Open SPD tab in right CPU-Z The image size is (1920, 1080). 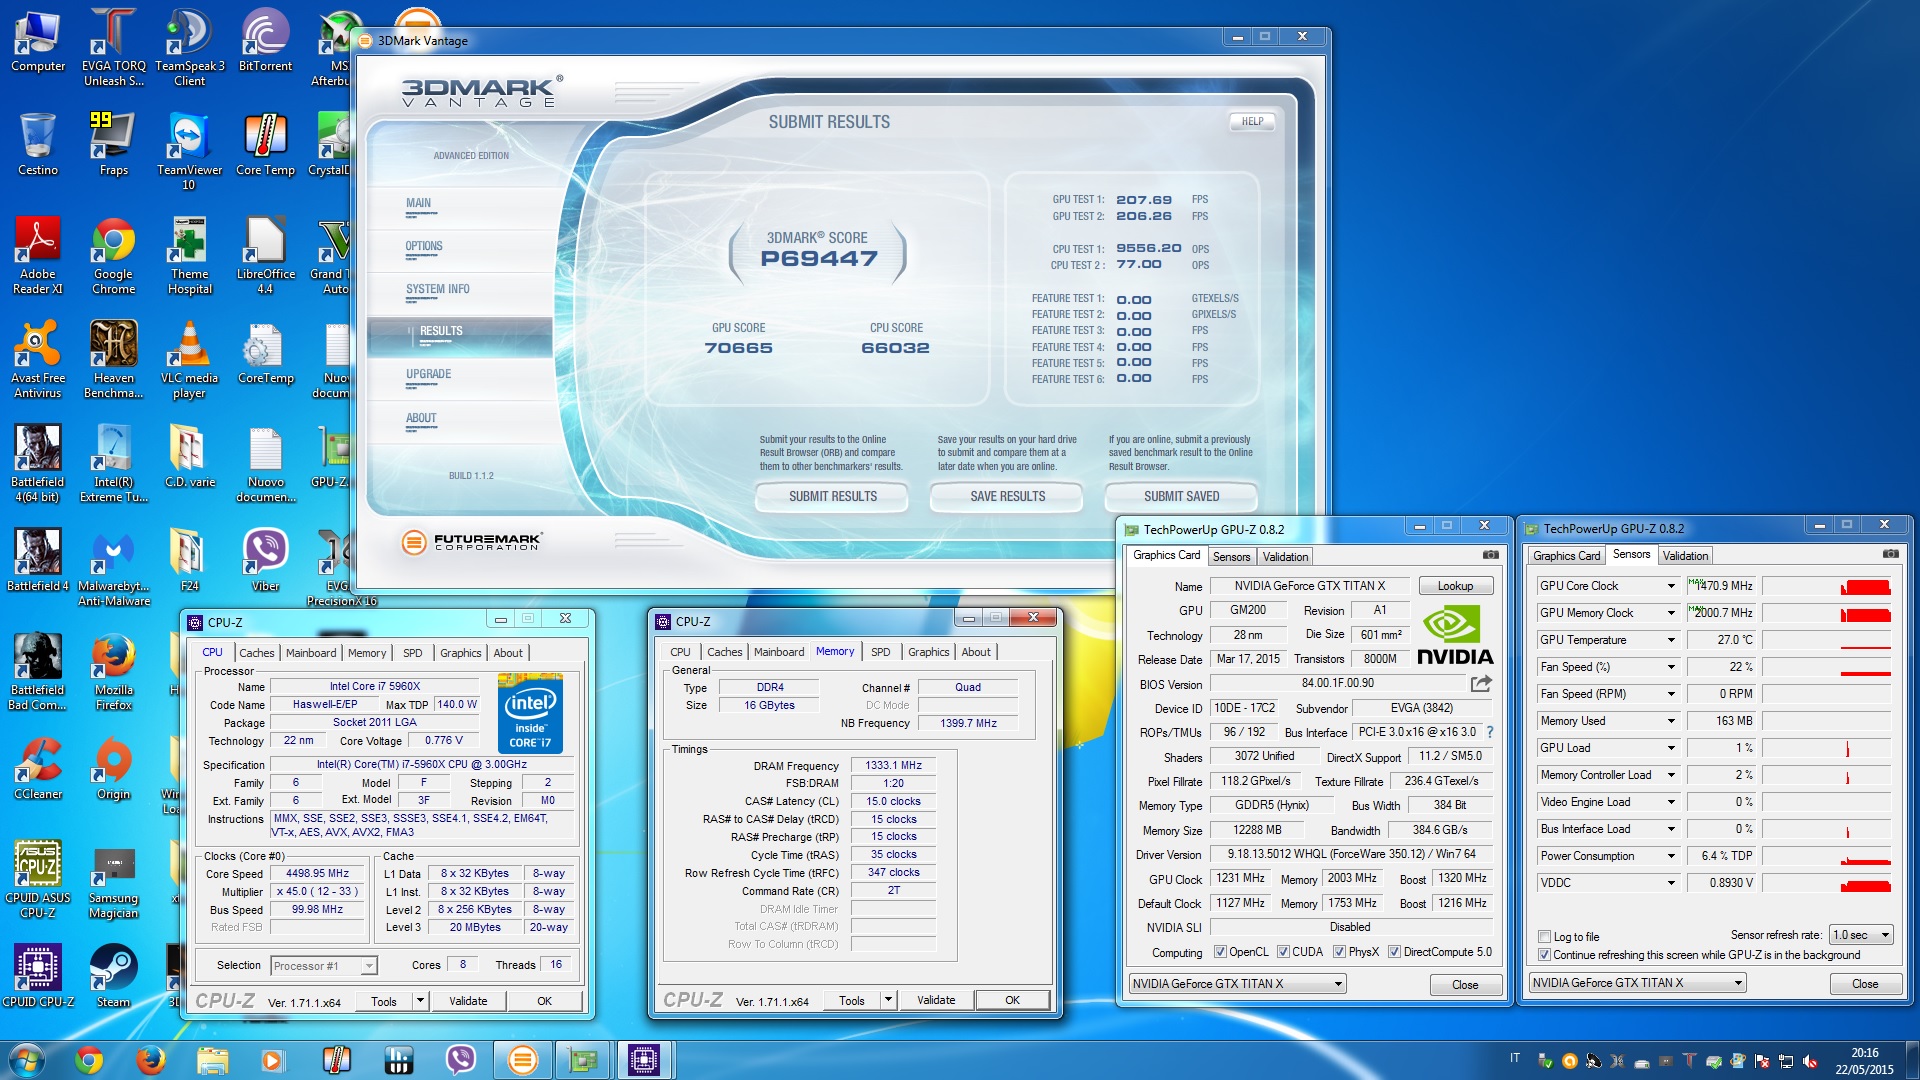coord(880,652)
